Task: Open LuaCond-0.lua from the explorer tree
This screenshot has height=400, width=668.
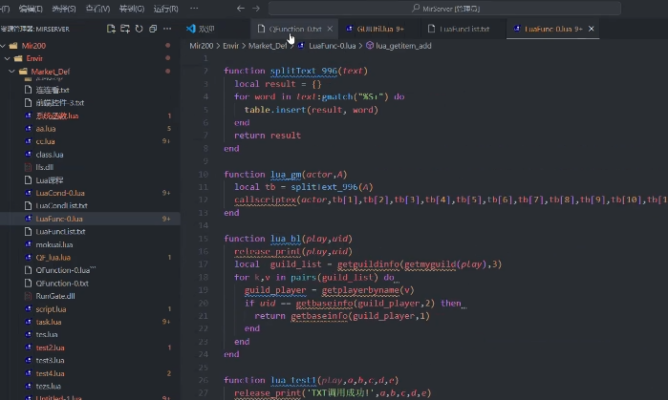Action: pyautogui.click(x=60, y=193)
